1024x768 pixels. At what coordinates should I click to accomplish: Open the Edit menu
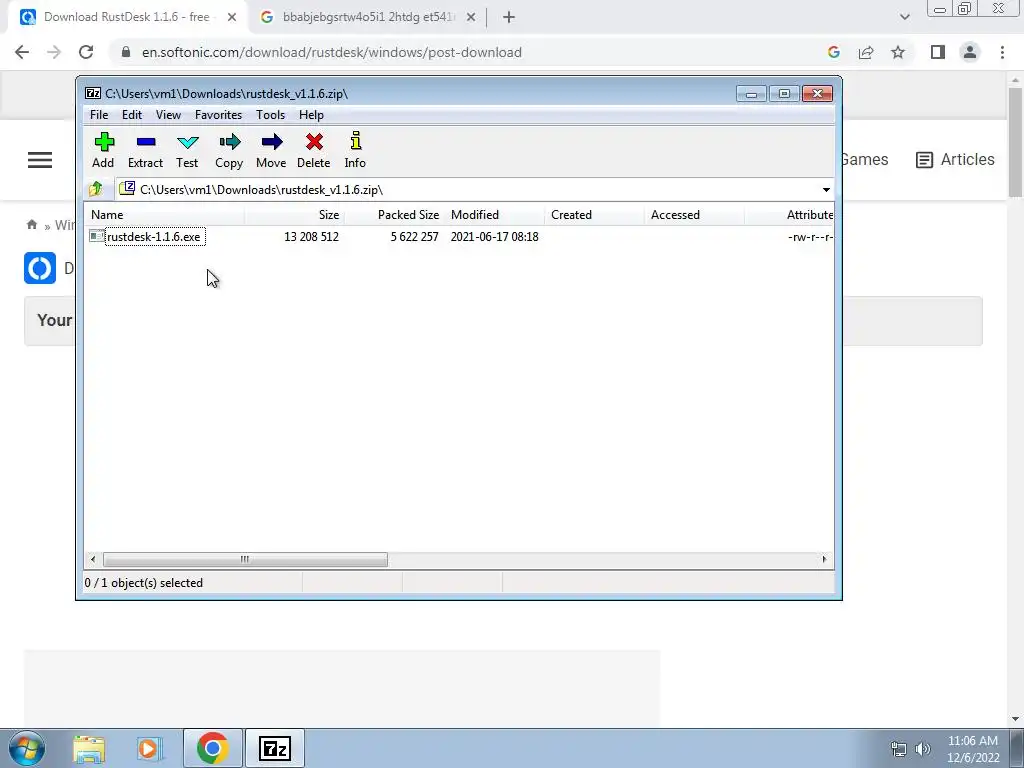click(x=132, y=115)
